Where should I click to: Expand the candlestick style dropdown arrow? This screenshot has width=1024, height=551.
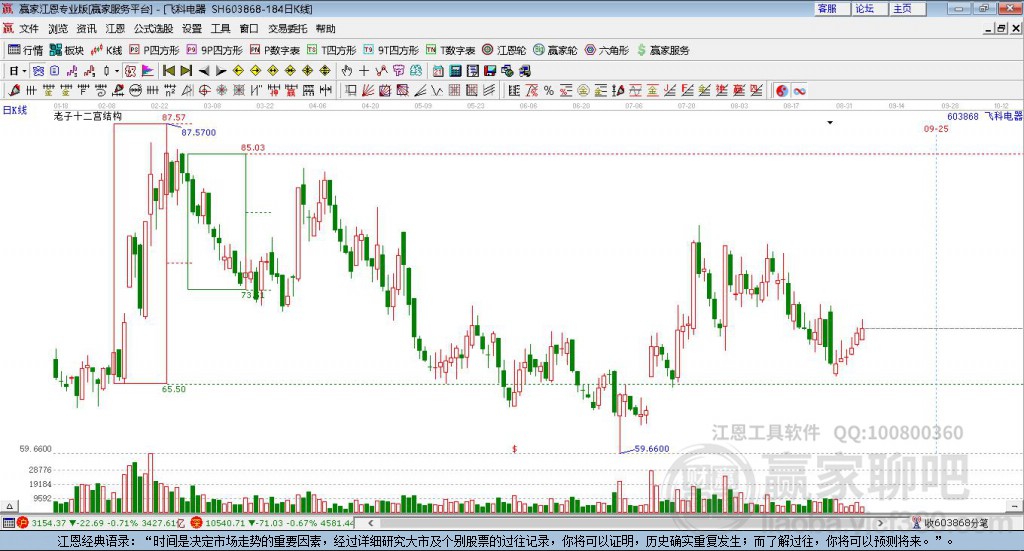click(118, 71)
